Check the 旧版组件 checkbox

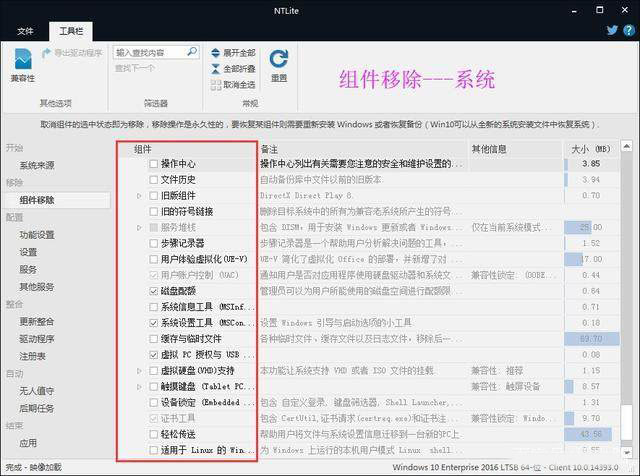pyautogui.click(x=153, y=196)
